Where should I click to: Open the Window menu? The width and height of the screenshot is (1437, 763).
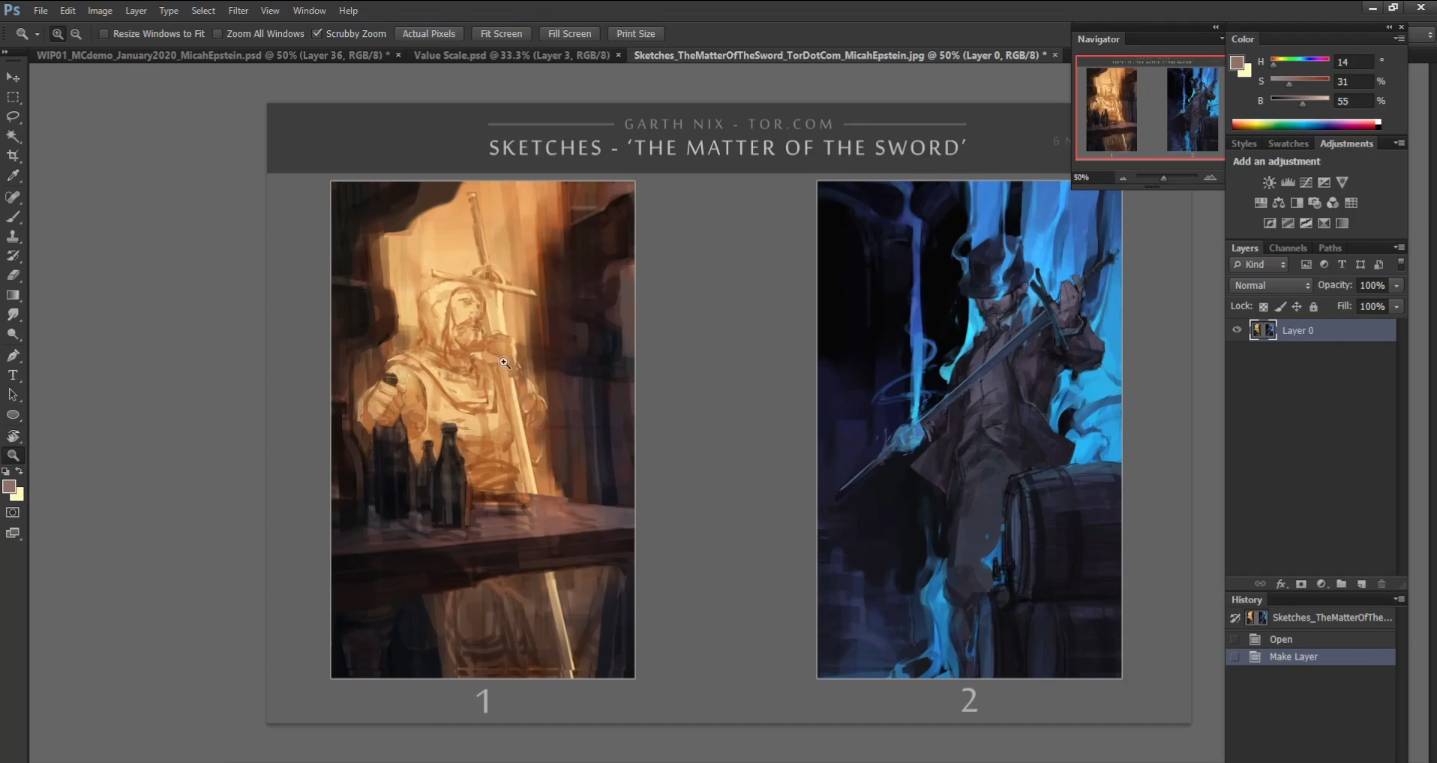click(x=309, y=11)
